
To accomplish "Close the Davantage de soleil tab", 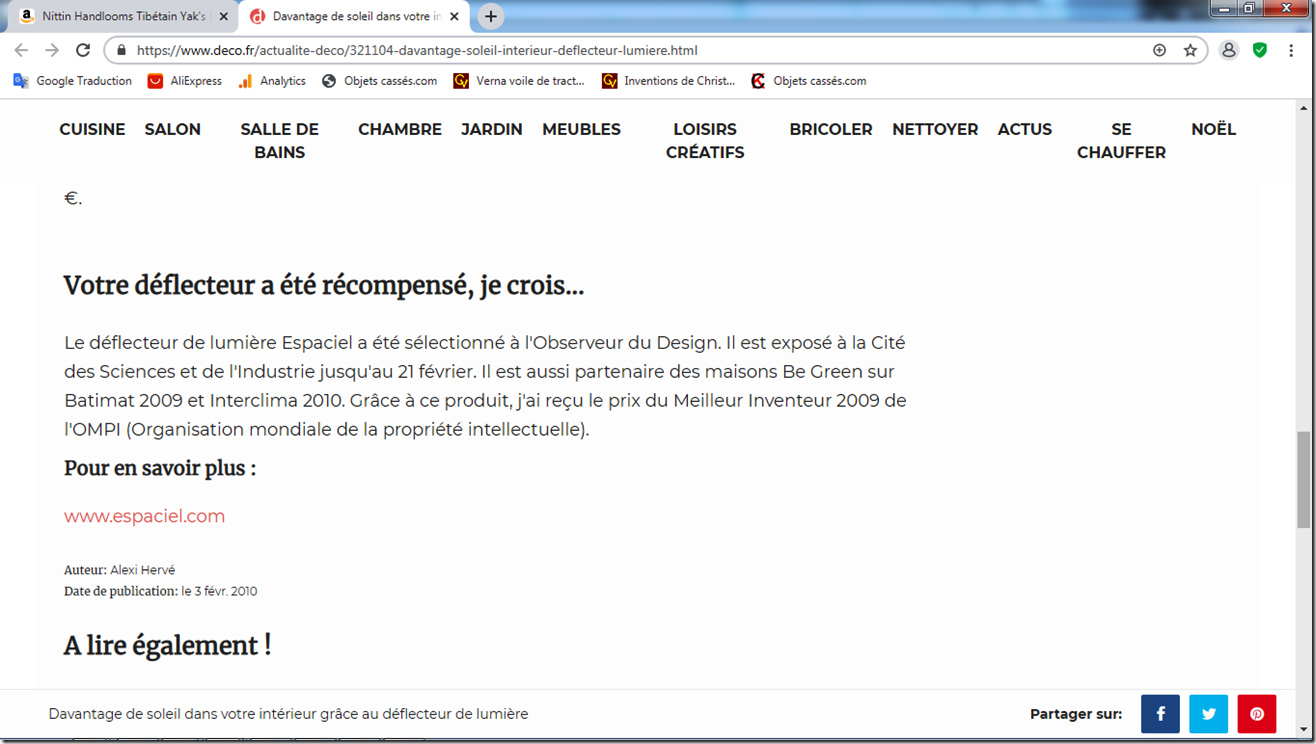I will pos(454,16).
